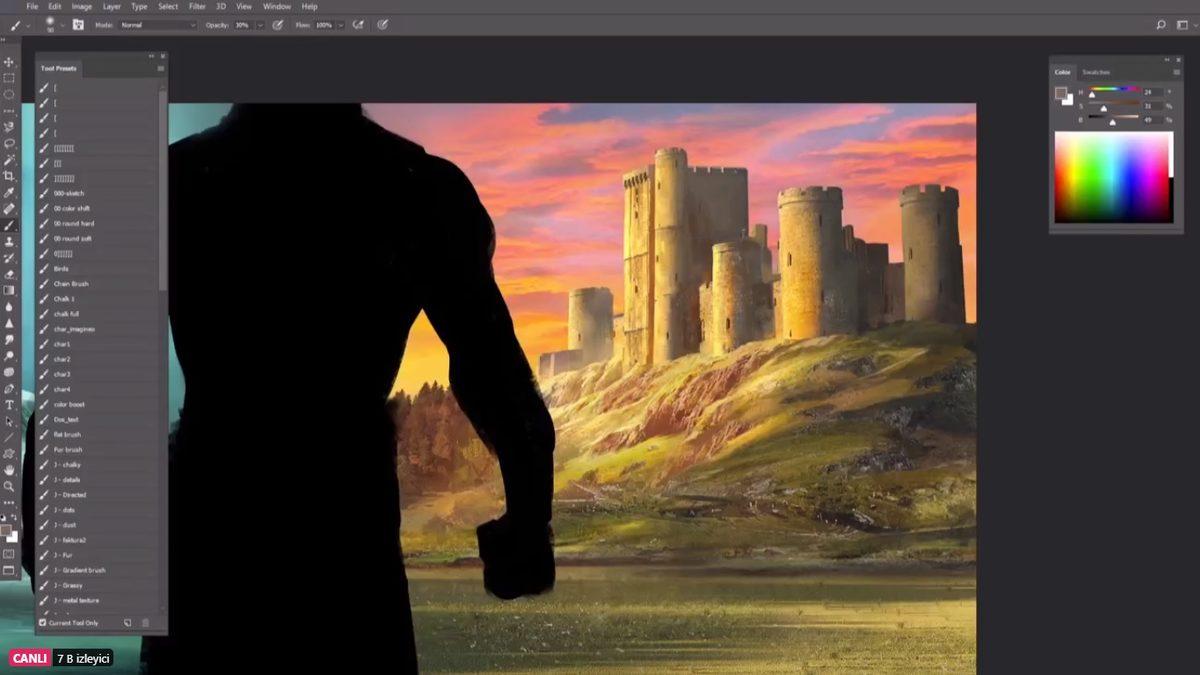Click the Clone Stamp tool
Viewport: 1200px width, 675px height.
(9, 241)
